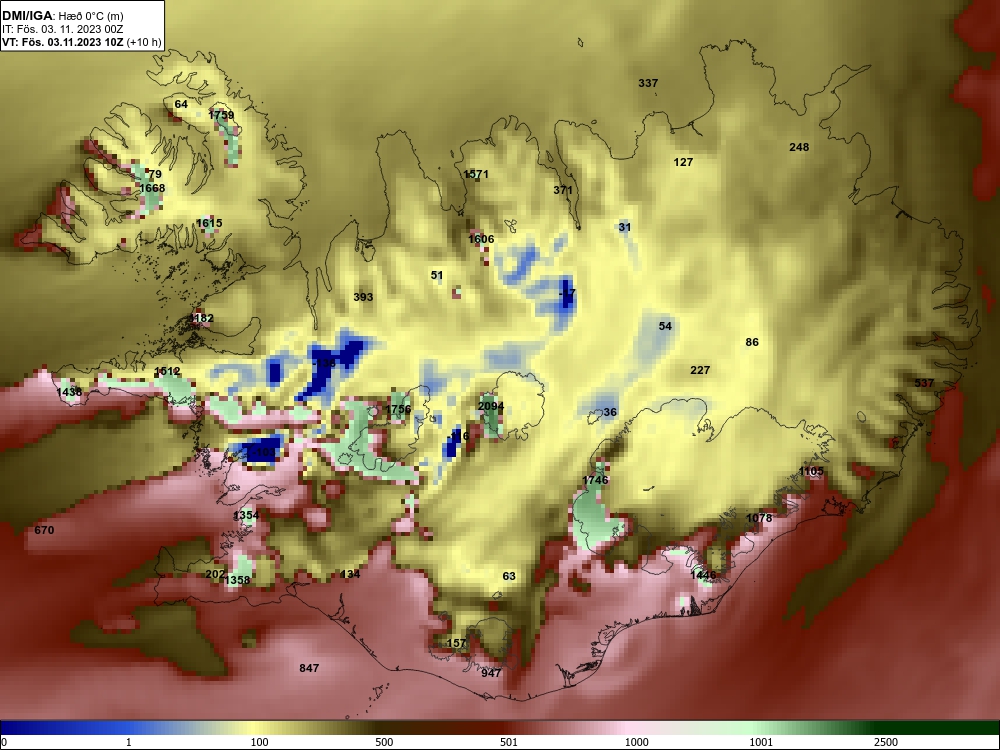This screenshot has width=1000, height=750.
Task: Click the map value 1615
Action: coord(209,223)
